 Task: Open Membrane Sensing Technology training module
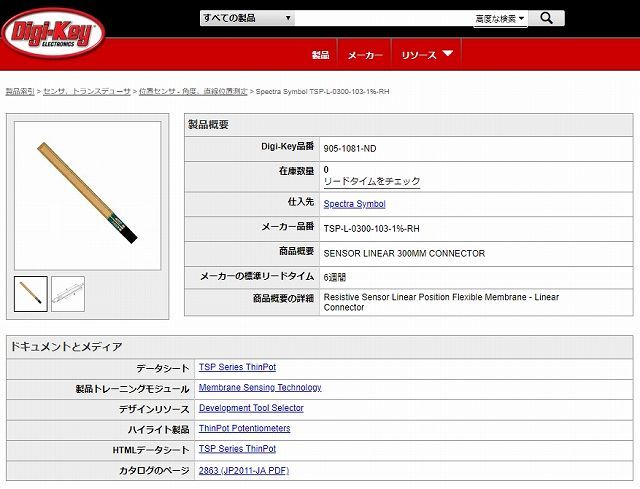pyautogui.click(x=260, y=387)
